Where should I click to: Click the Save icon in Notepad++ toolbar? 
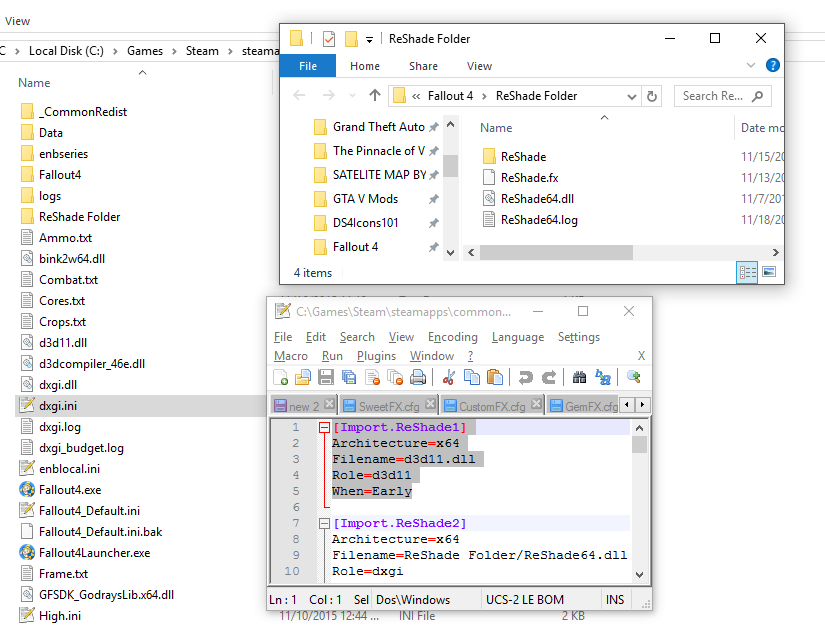pos(326,377)
